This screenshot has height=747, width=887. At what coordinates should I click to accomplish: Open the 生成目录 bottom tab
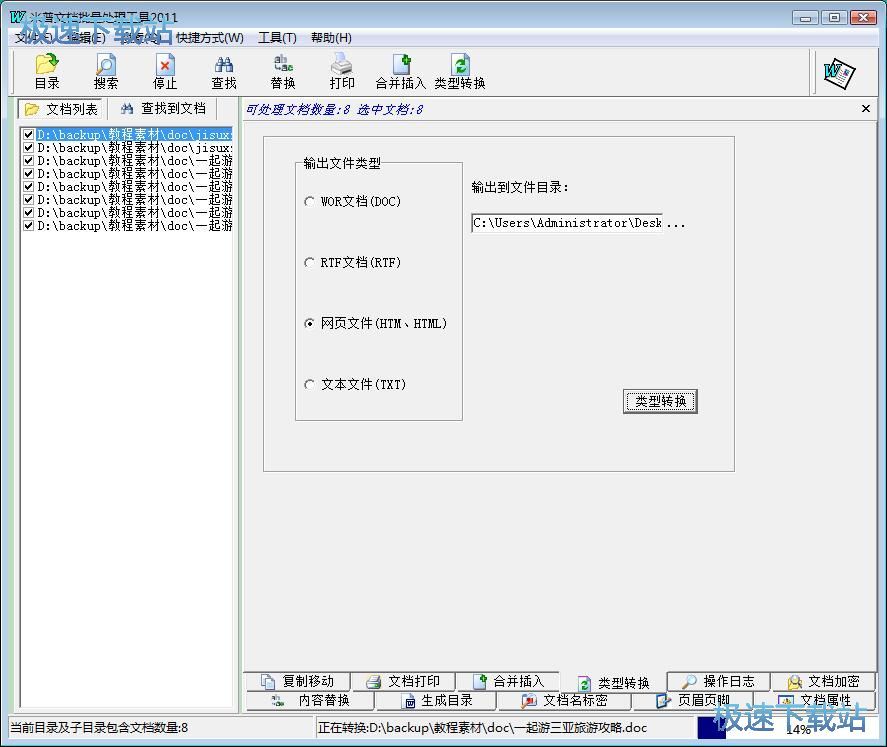437,700
